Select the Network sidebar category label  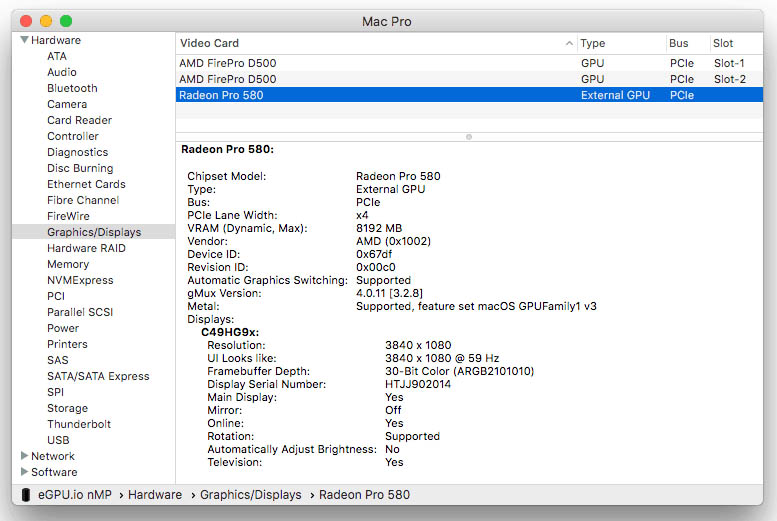pos(53,456)
